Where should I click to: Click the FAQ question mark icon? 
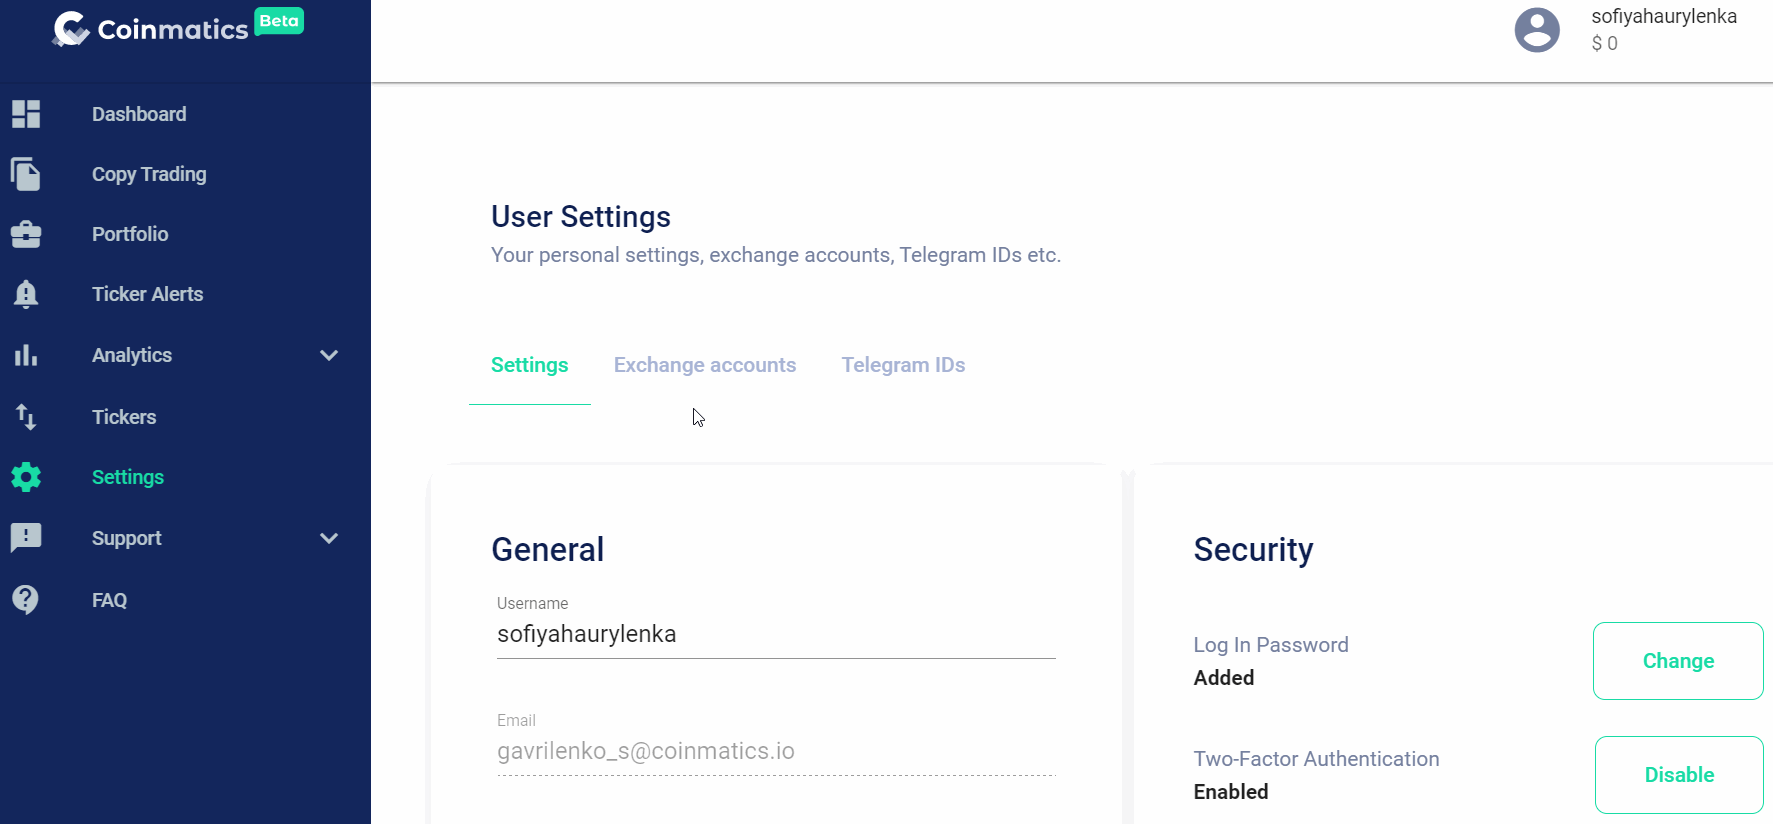[26, 600]
